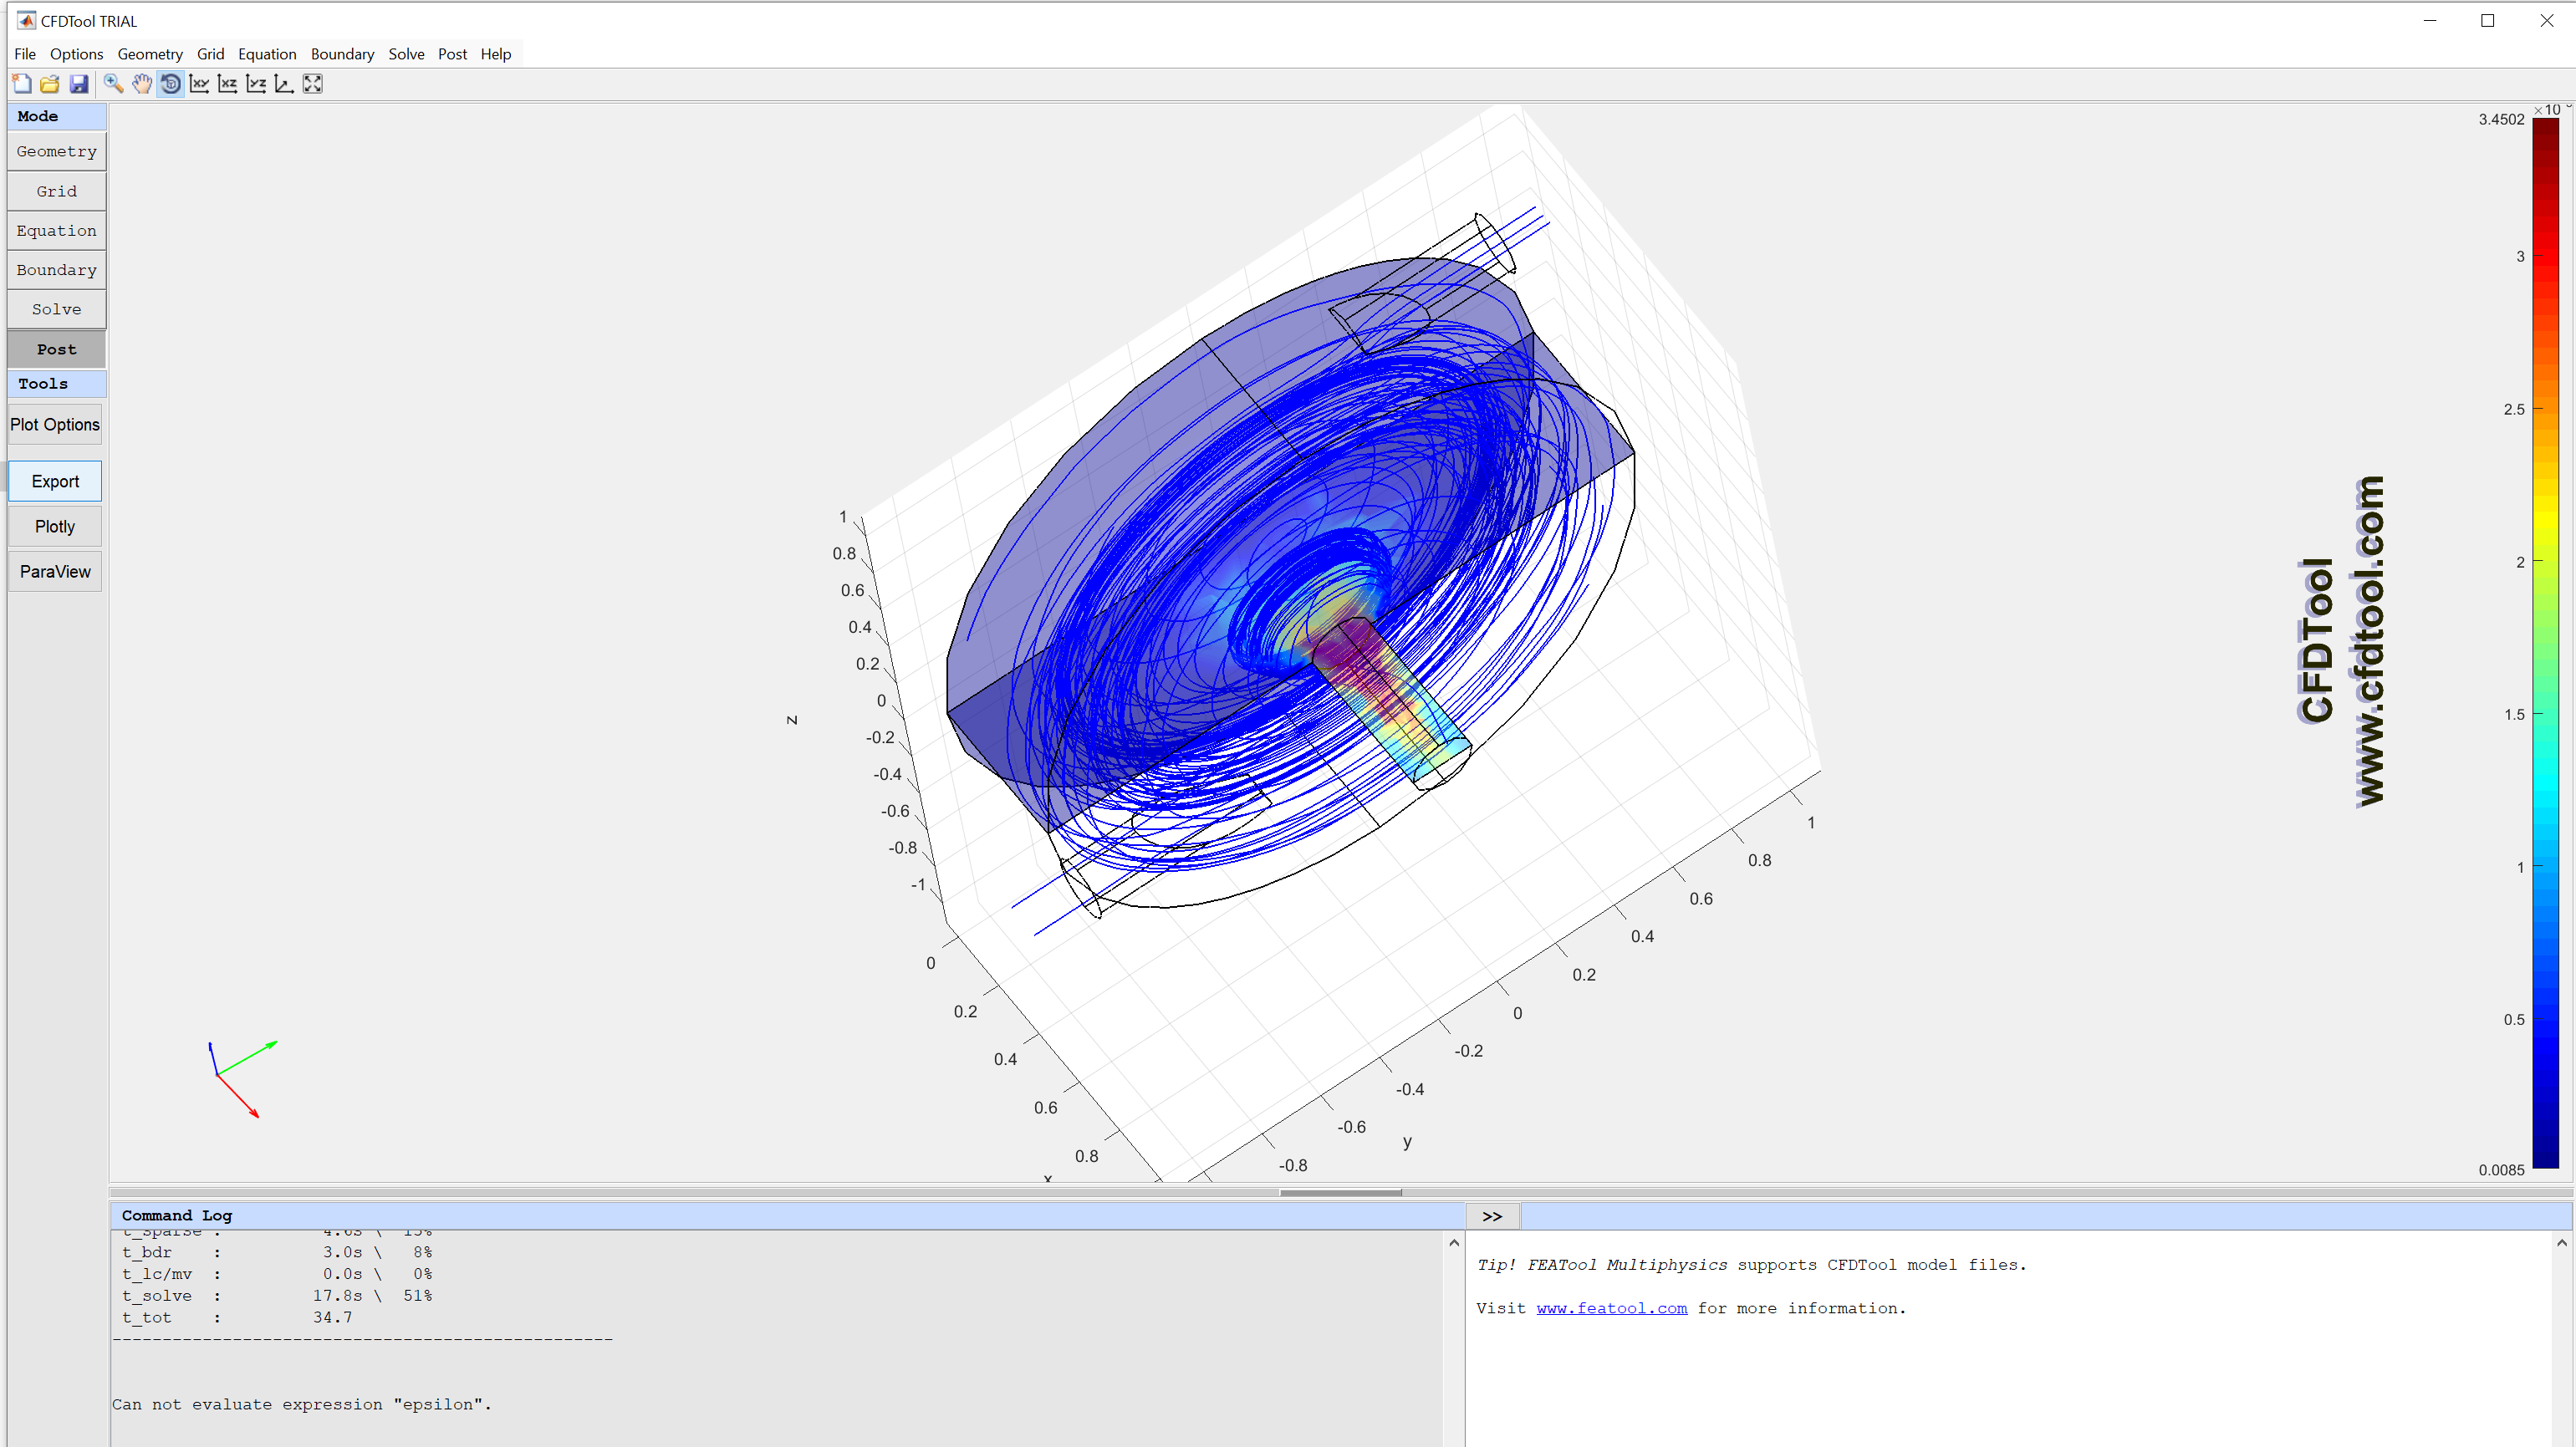
Task: Click the Tools panel header
Action: pos(56,383)
